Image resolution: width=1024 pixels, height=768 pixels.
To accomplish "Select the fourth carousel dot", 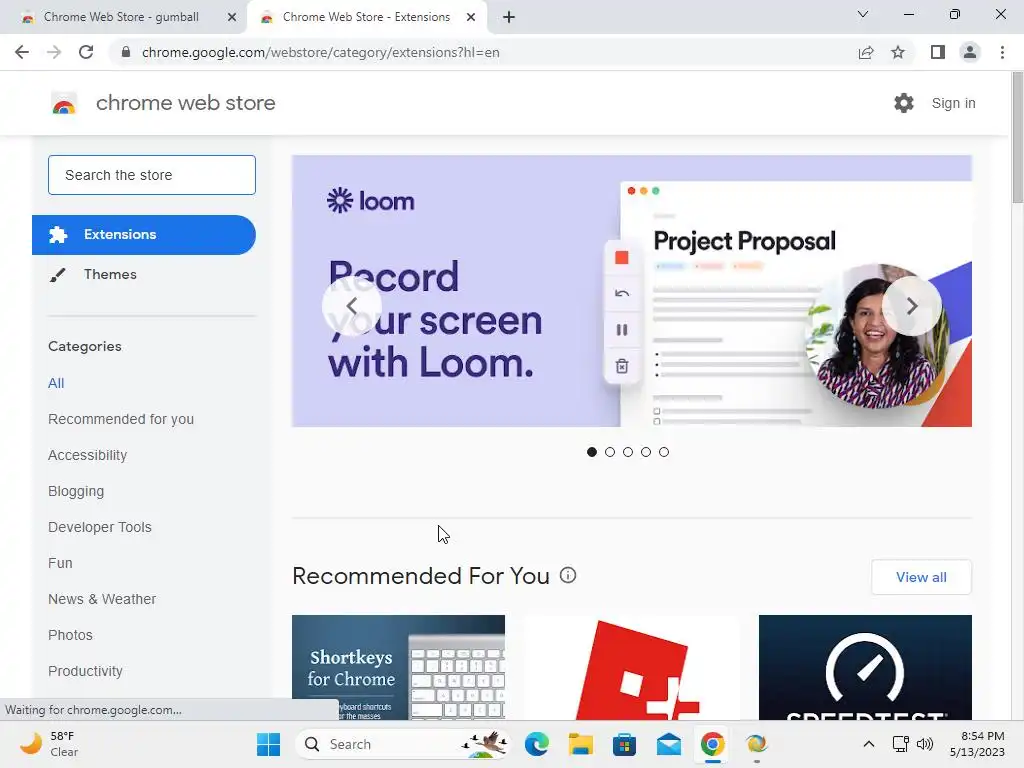I will 646,452.
